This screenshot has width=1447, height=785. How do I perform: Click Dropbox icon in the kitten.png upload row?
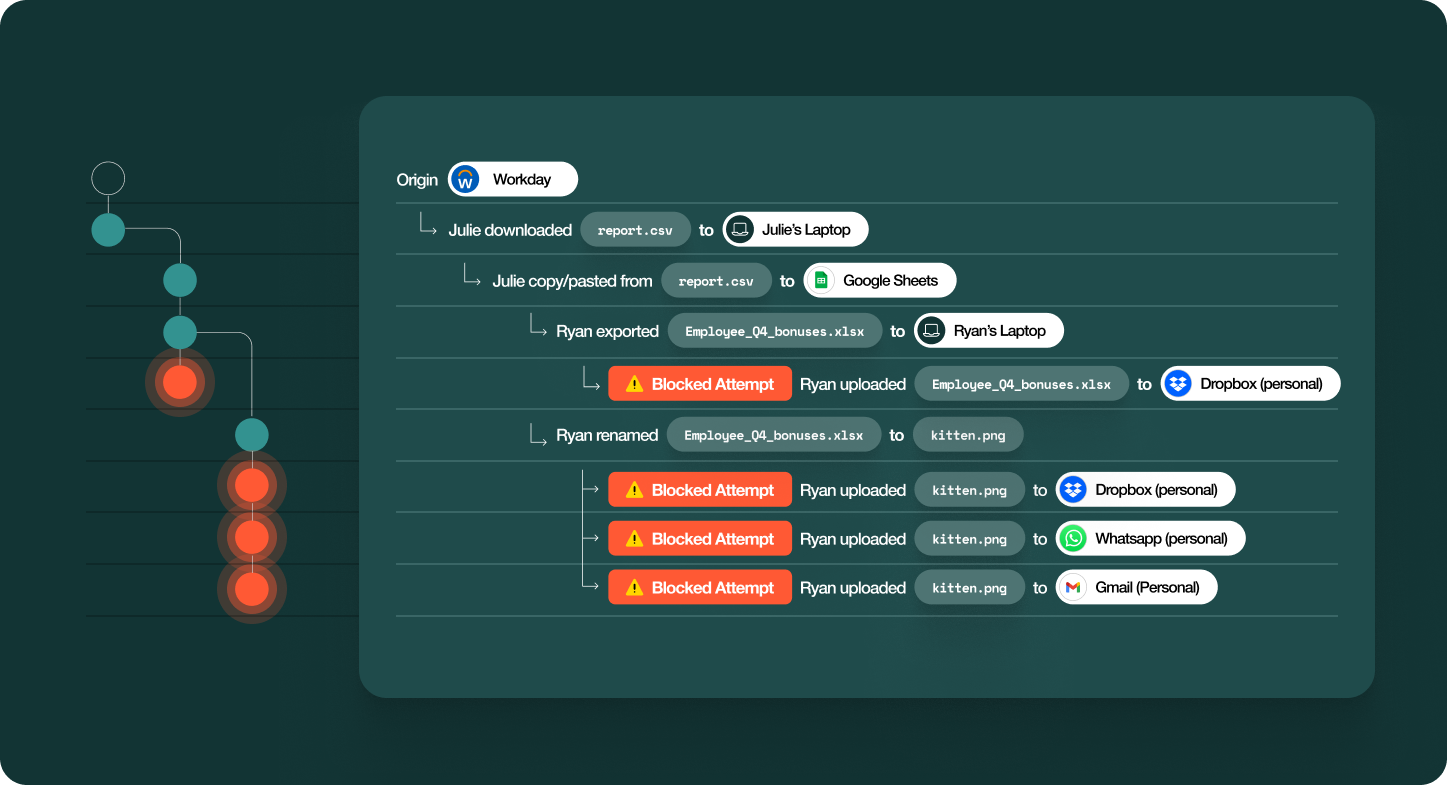coord(1073,490)
